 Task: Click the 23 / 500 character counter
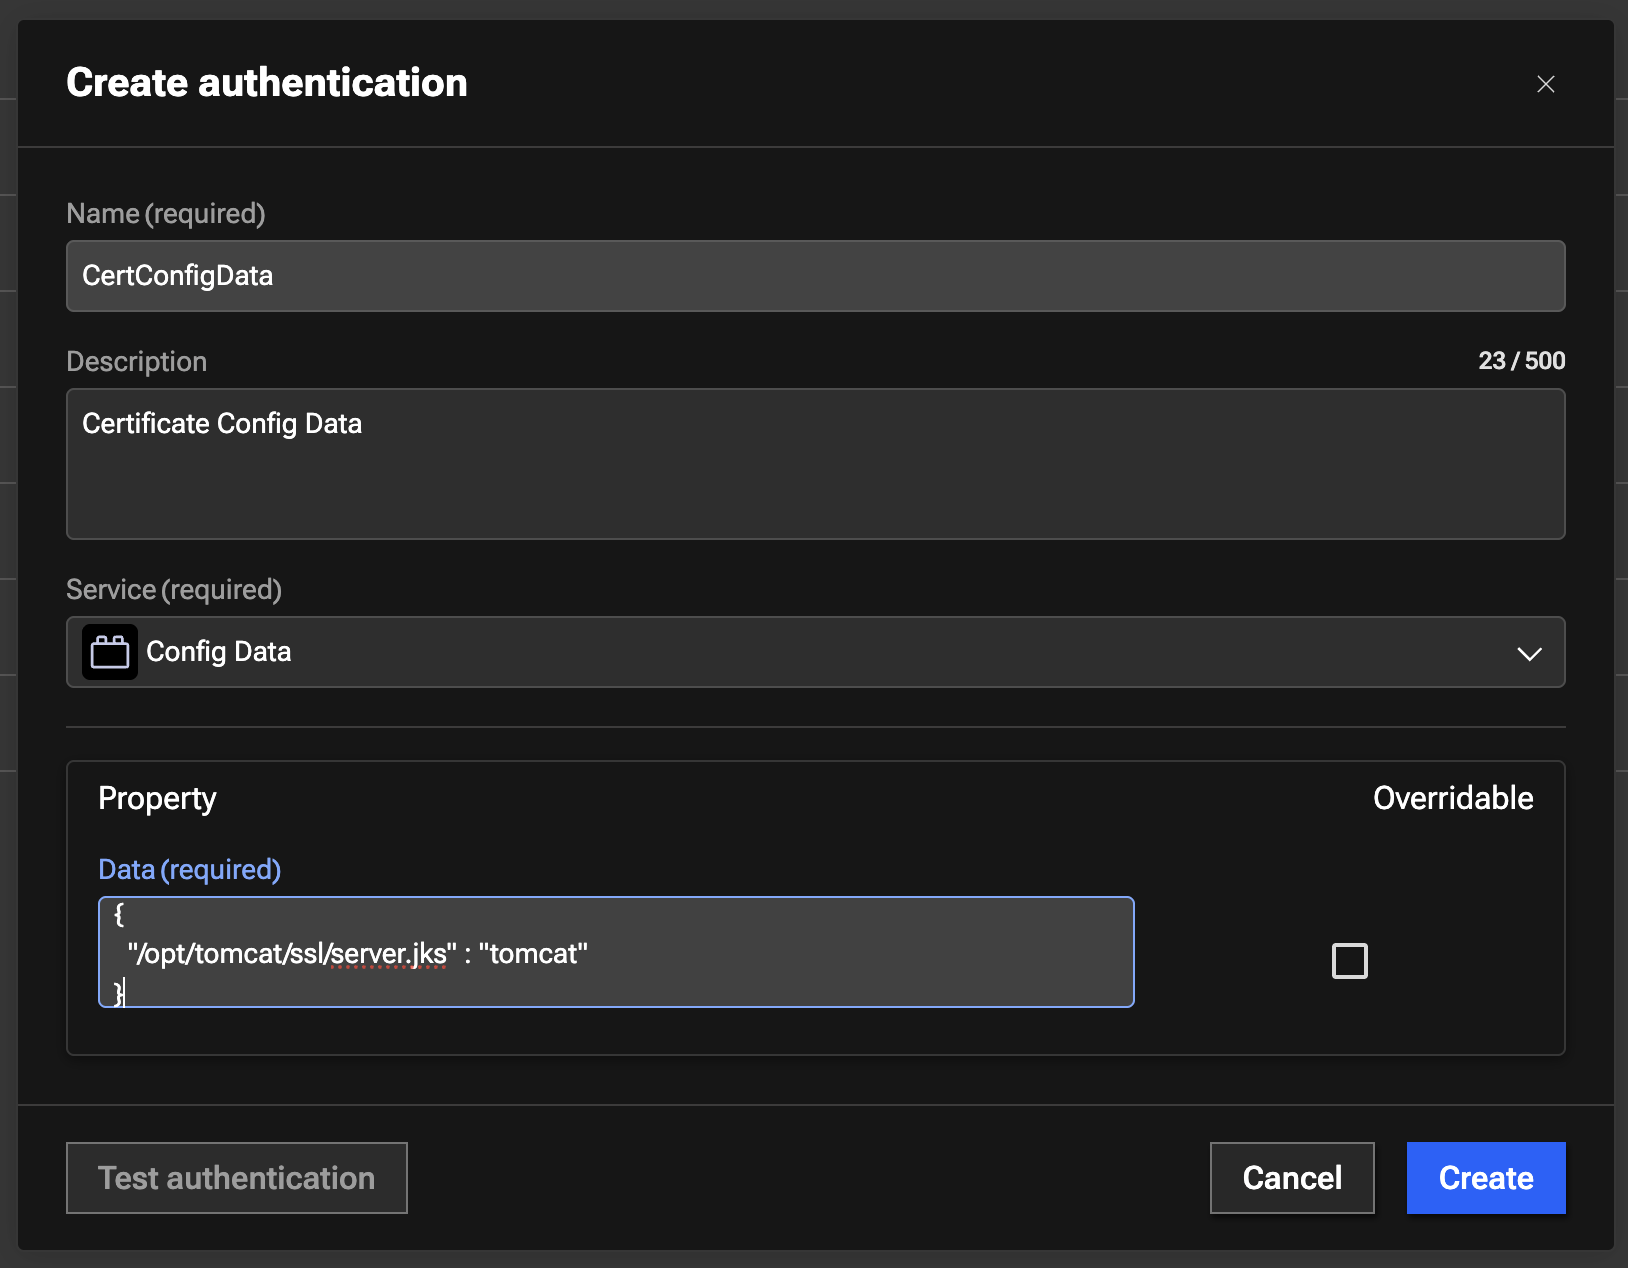[x=1521, y=361]
